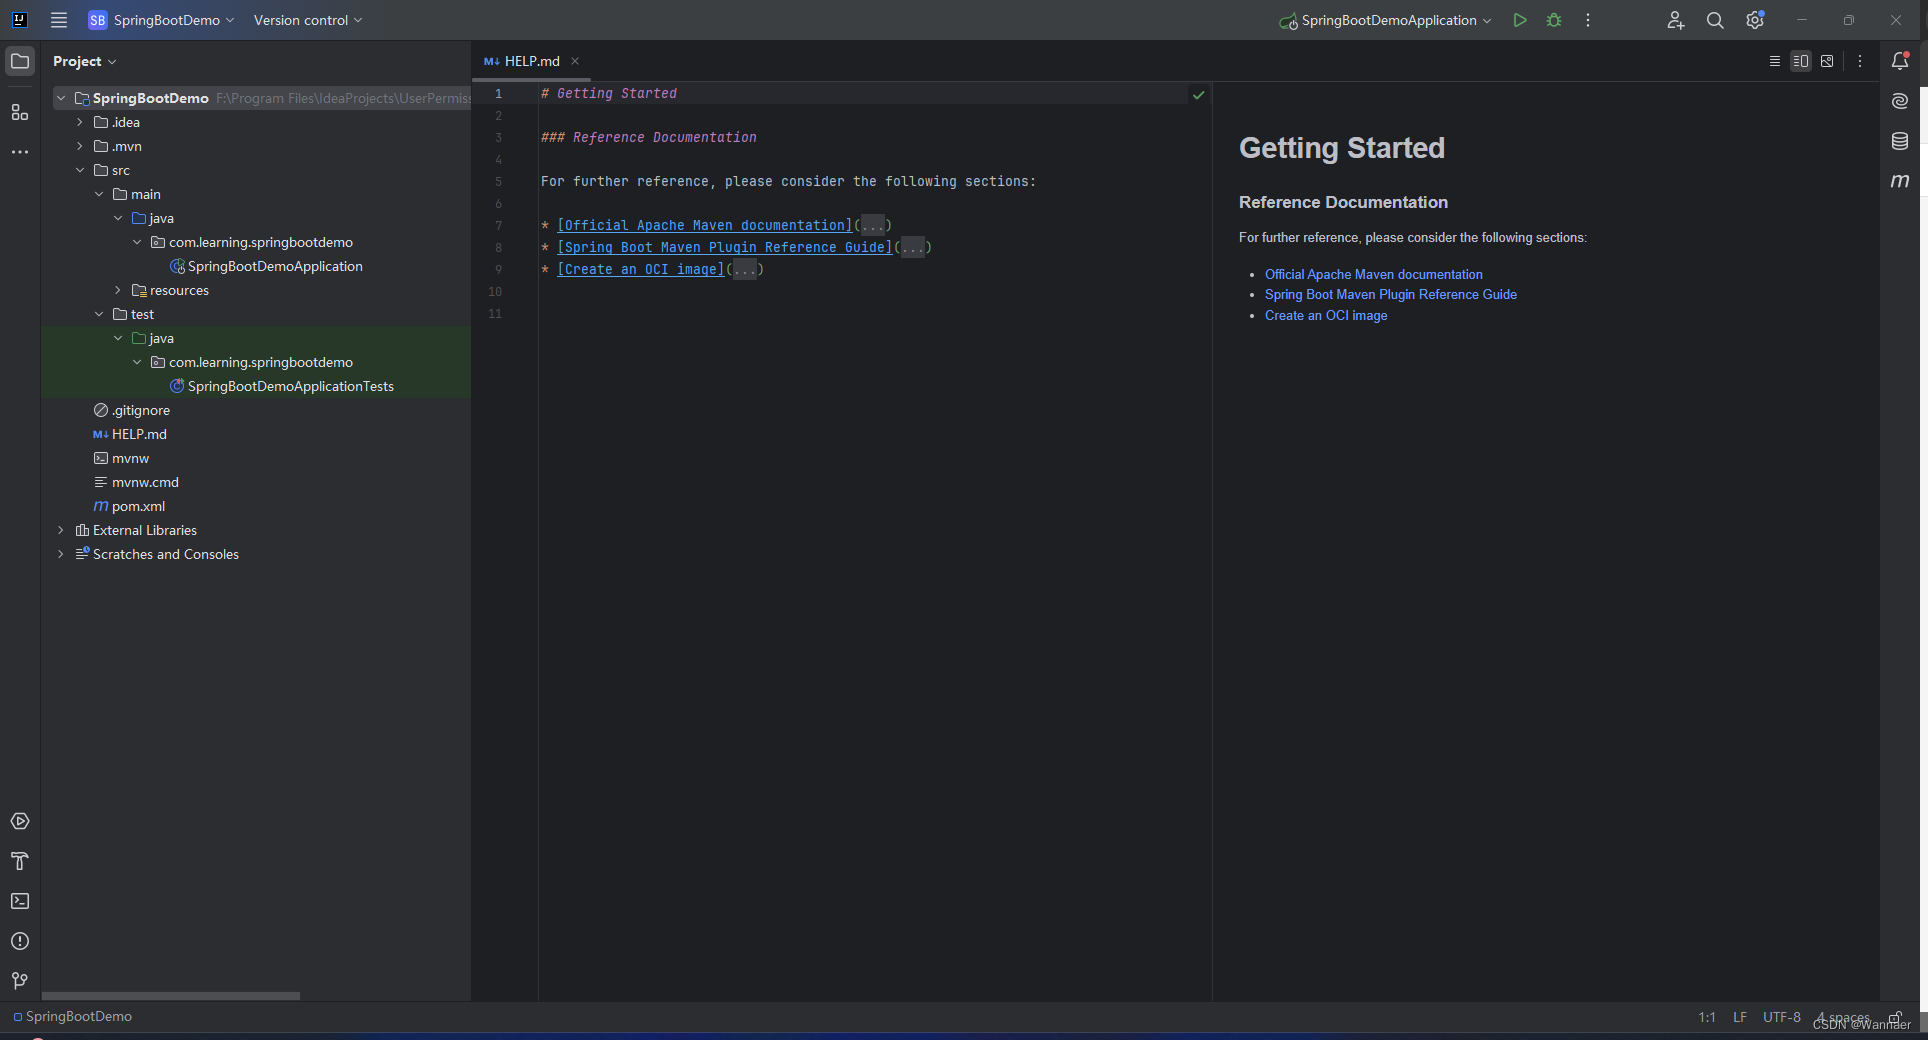The width and height of the screenshot is (1928, 1040).
Task: Open the Problems tool window
Action: 20,941
